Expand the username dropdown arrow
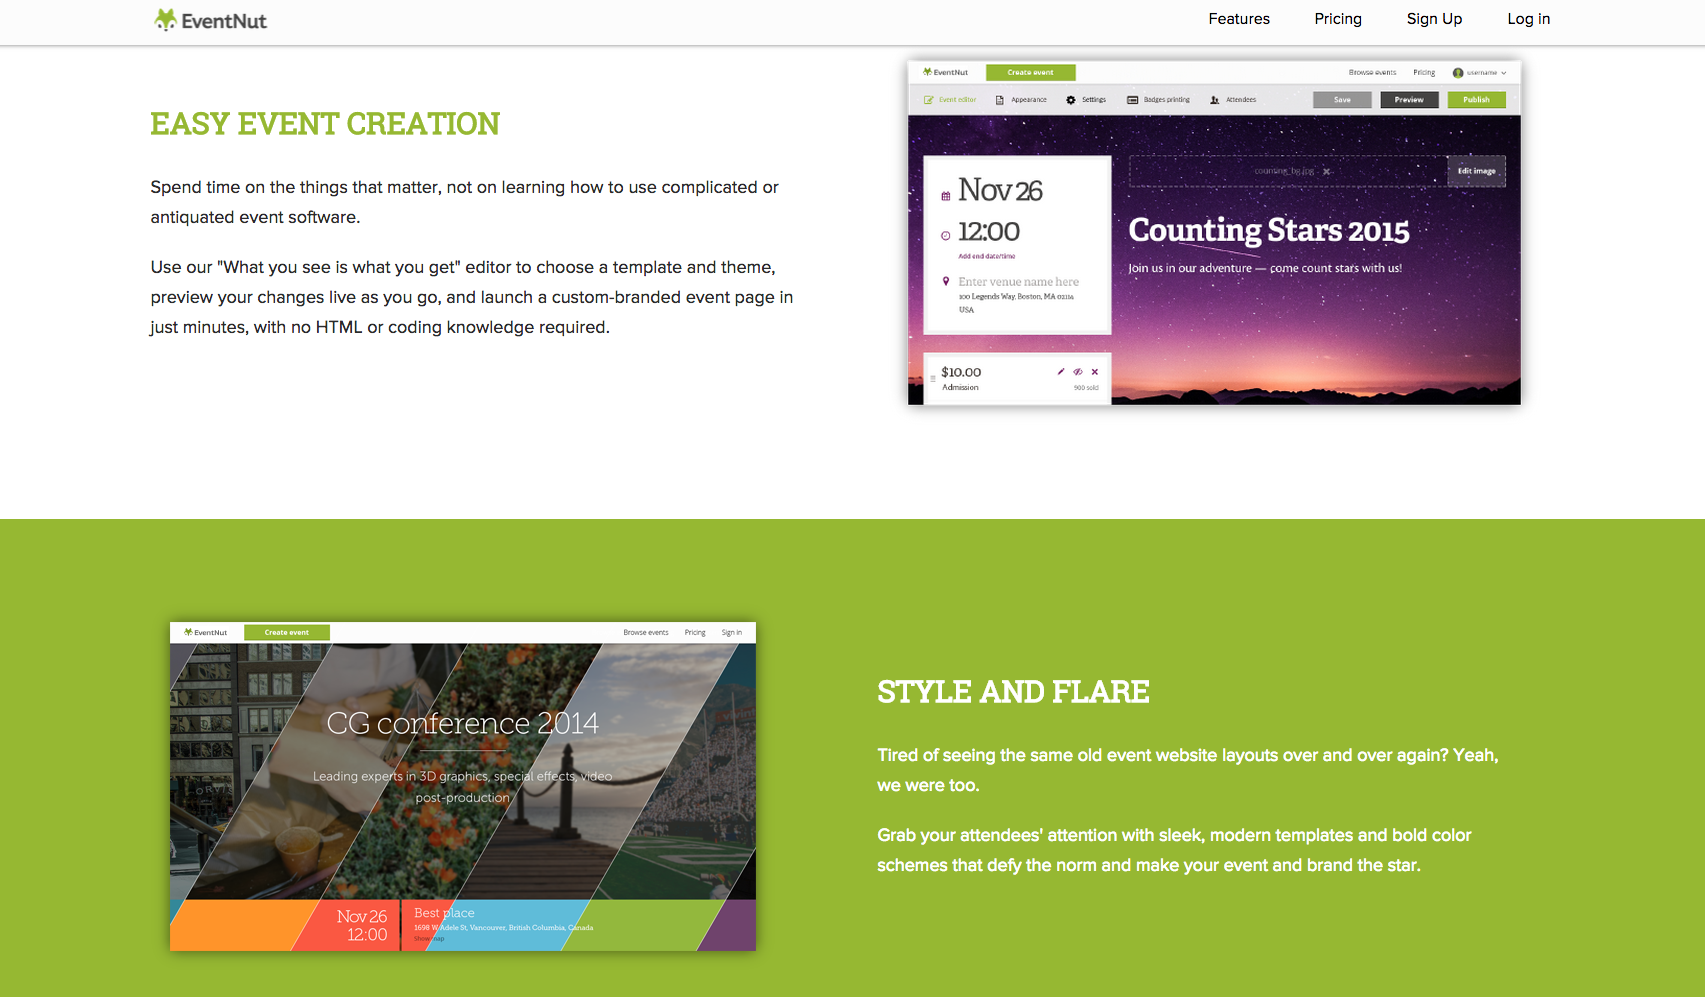This screenshot has width=1705, height=997. (x=1503, y=73)
